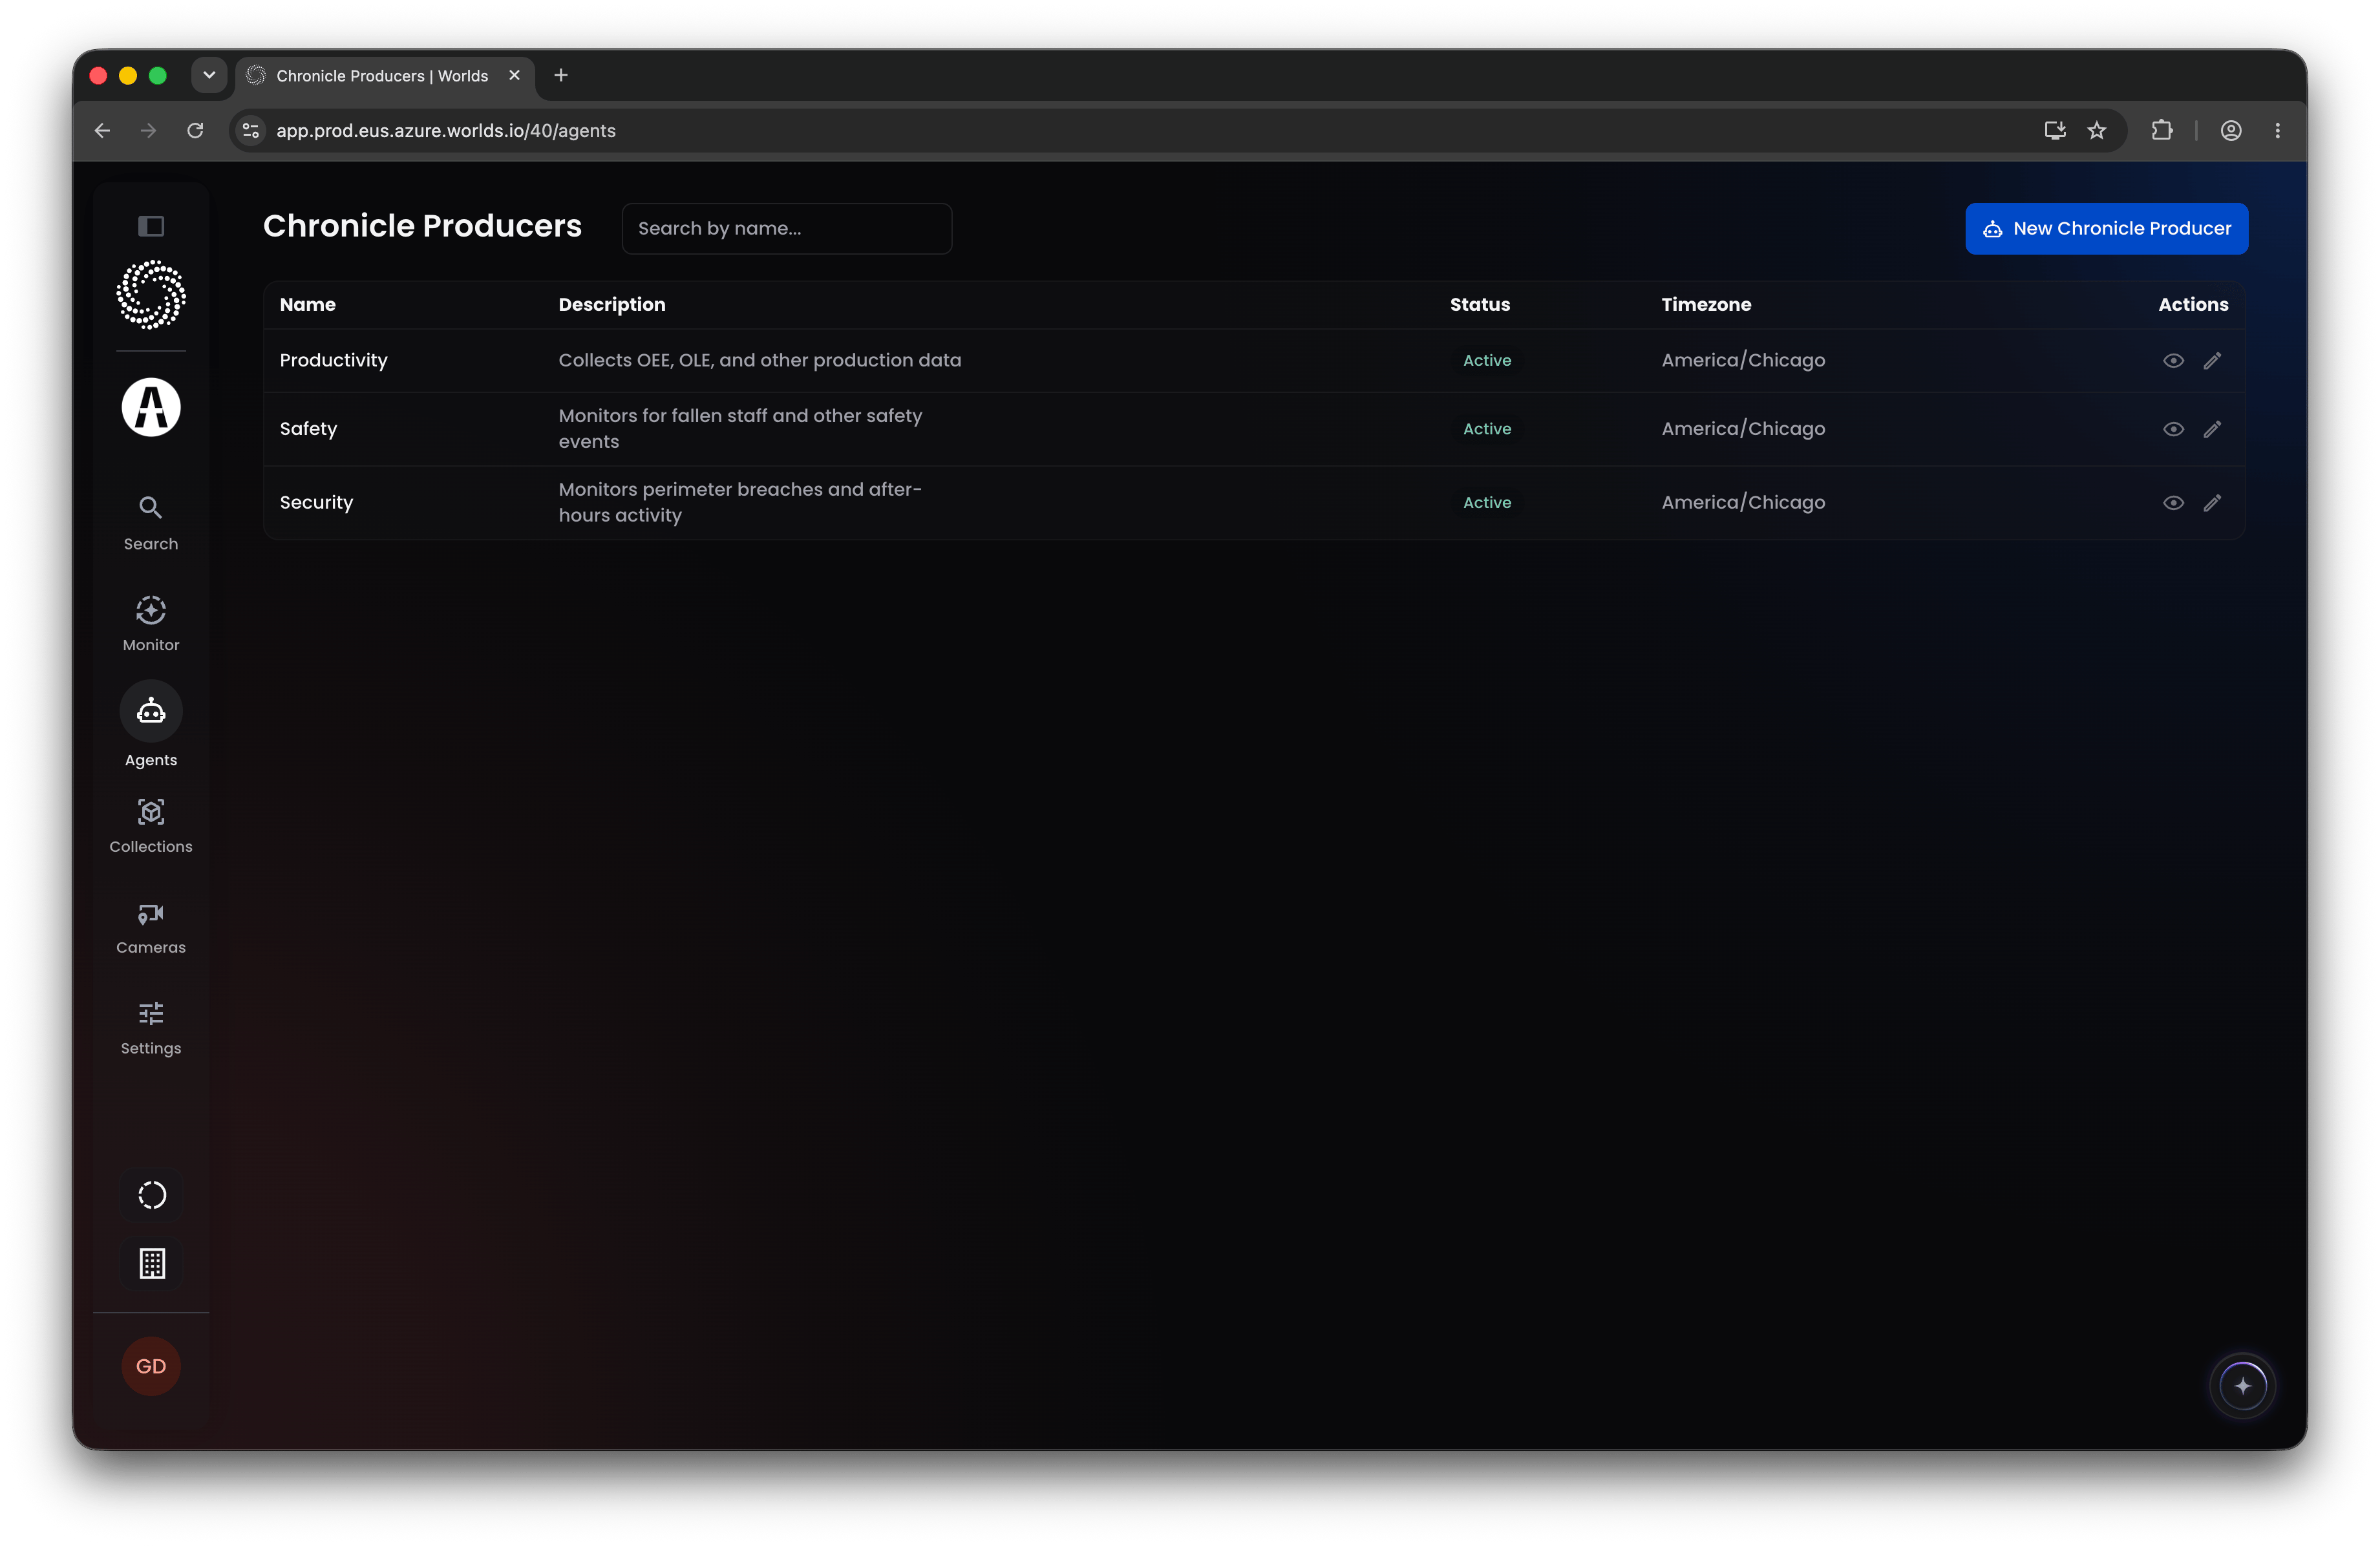Click America/Chicago timezone in Productivity row

pyautogui.click(x=1742, y=361)
